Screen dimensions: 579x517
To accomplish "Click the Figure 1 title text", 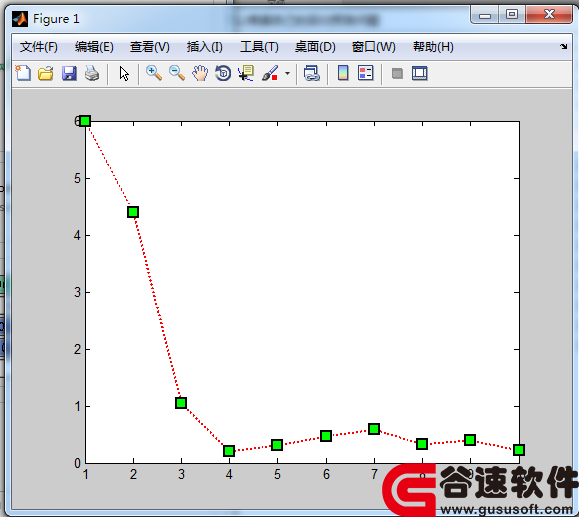I will click(56, 19).
